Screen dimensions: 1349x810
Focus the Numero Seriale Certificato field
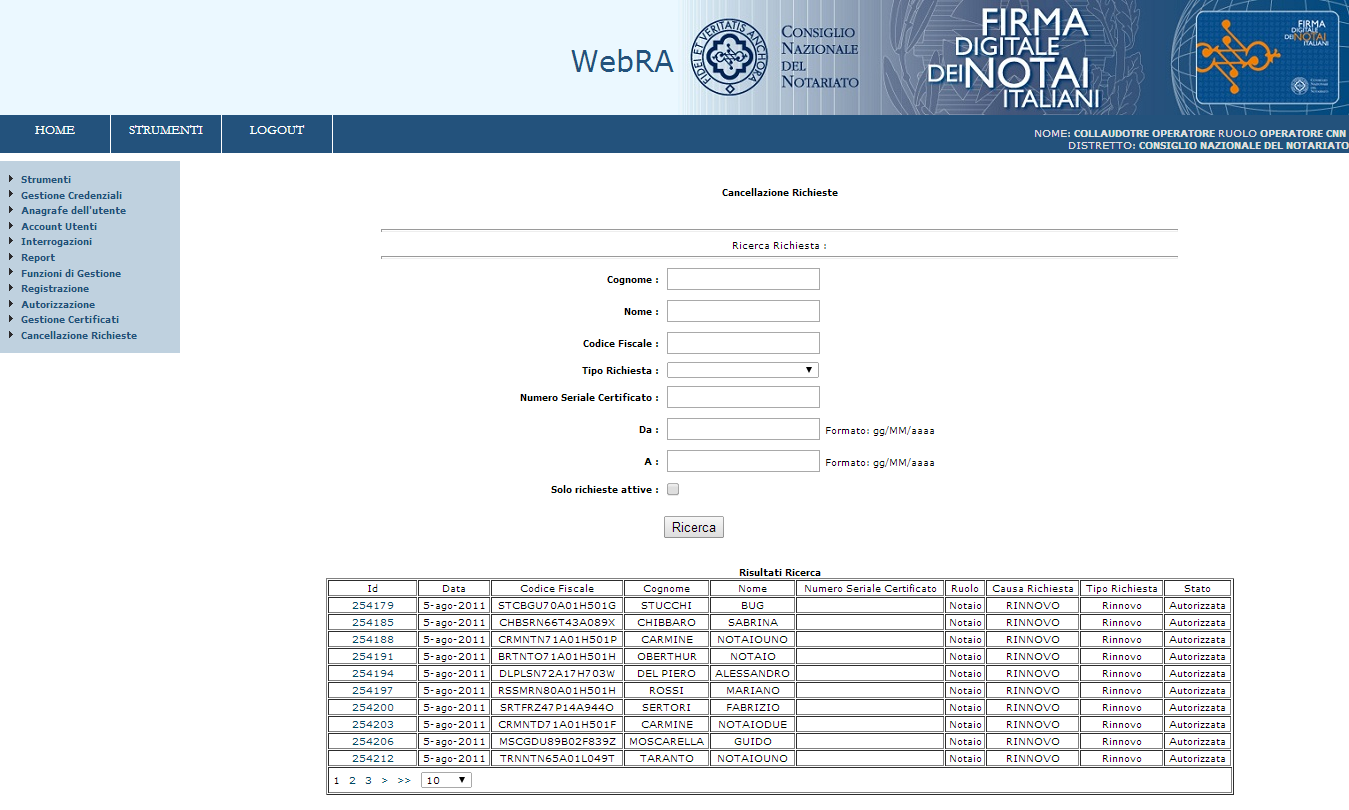click(x=743, y=397)
